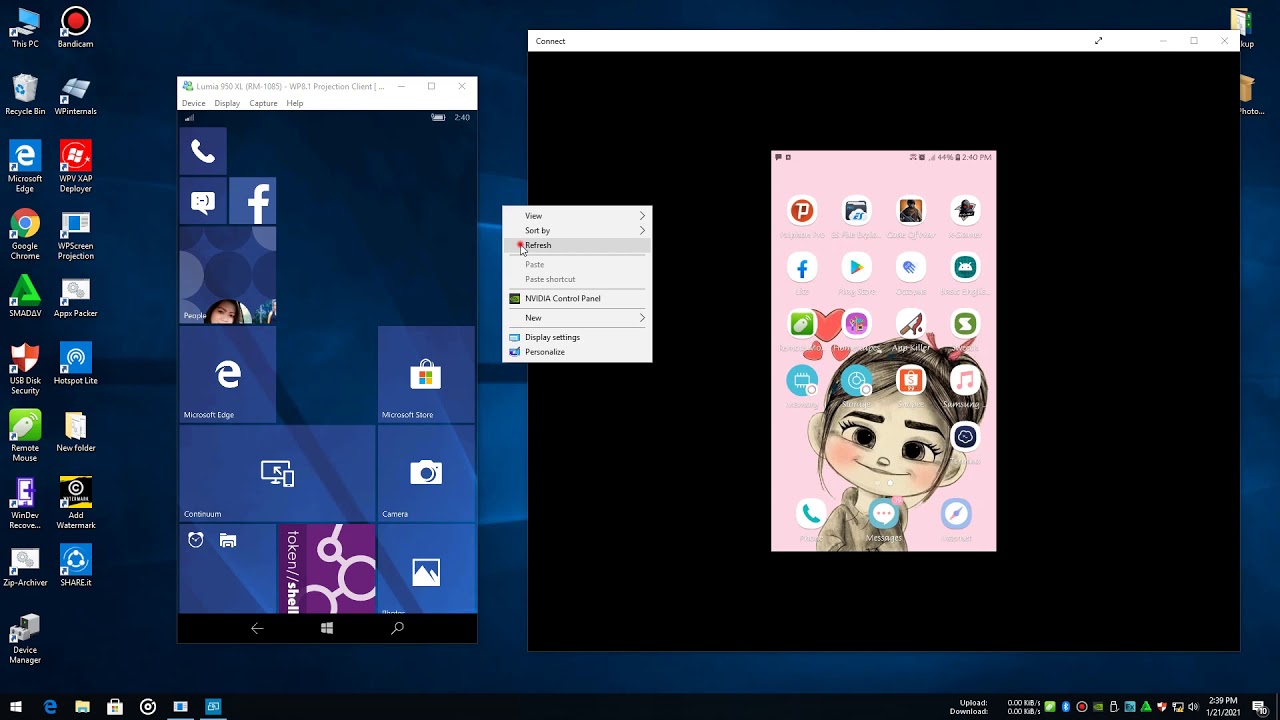Open Display settings from the context menu
Viewport: 1280px width, 720px height.
[577, 337]
